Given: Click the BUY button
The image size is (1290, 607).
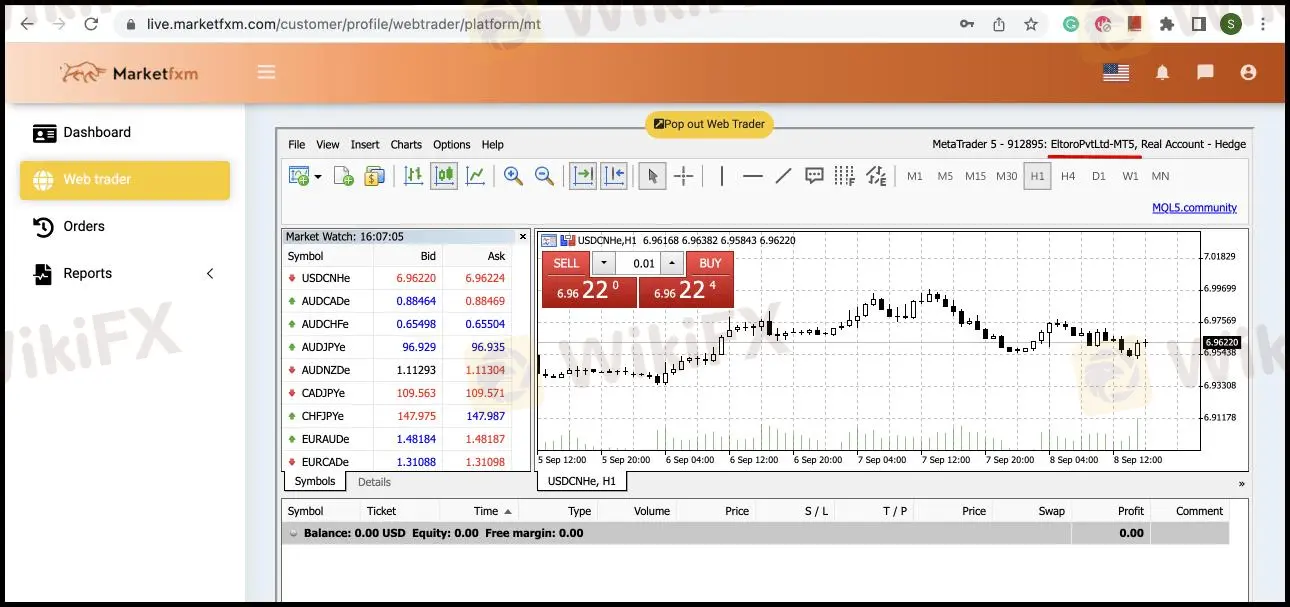Looking at the screenshot, I should pos(709,263).
